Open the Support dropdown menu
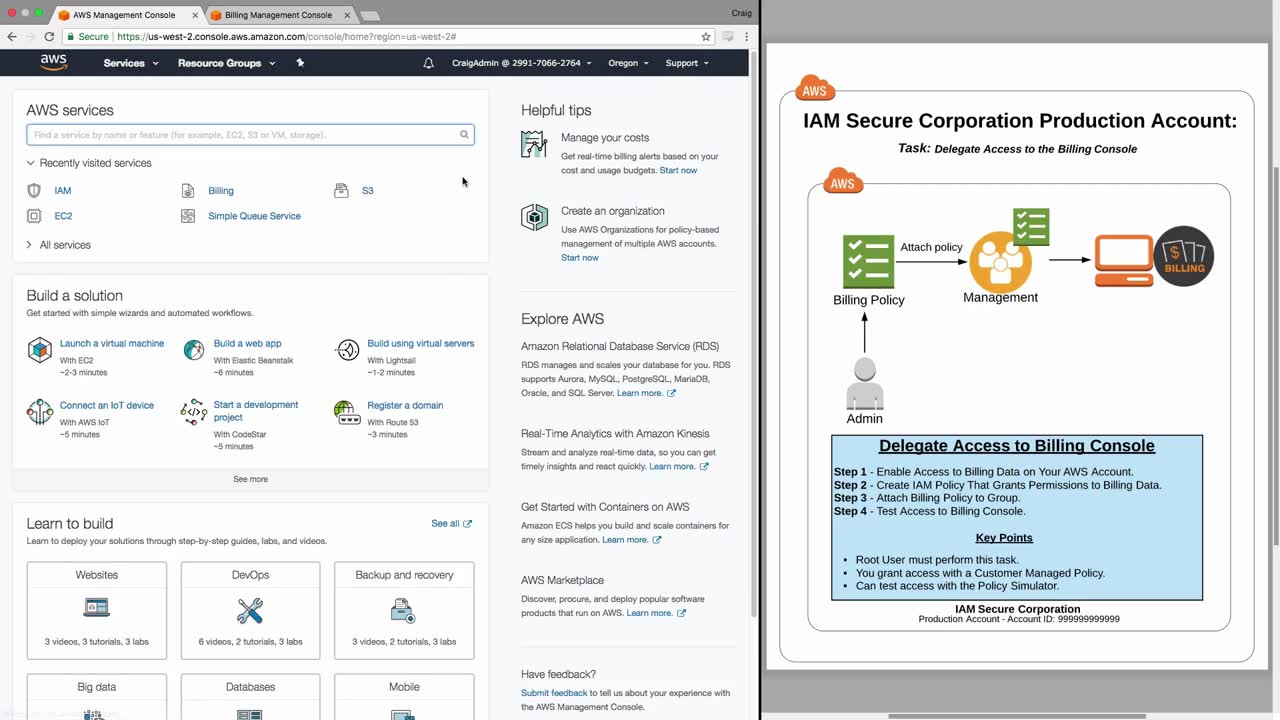The height and width of the screenshot is (720, 1280). (x=687, y=63)
